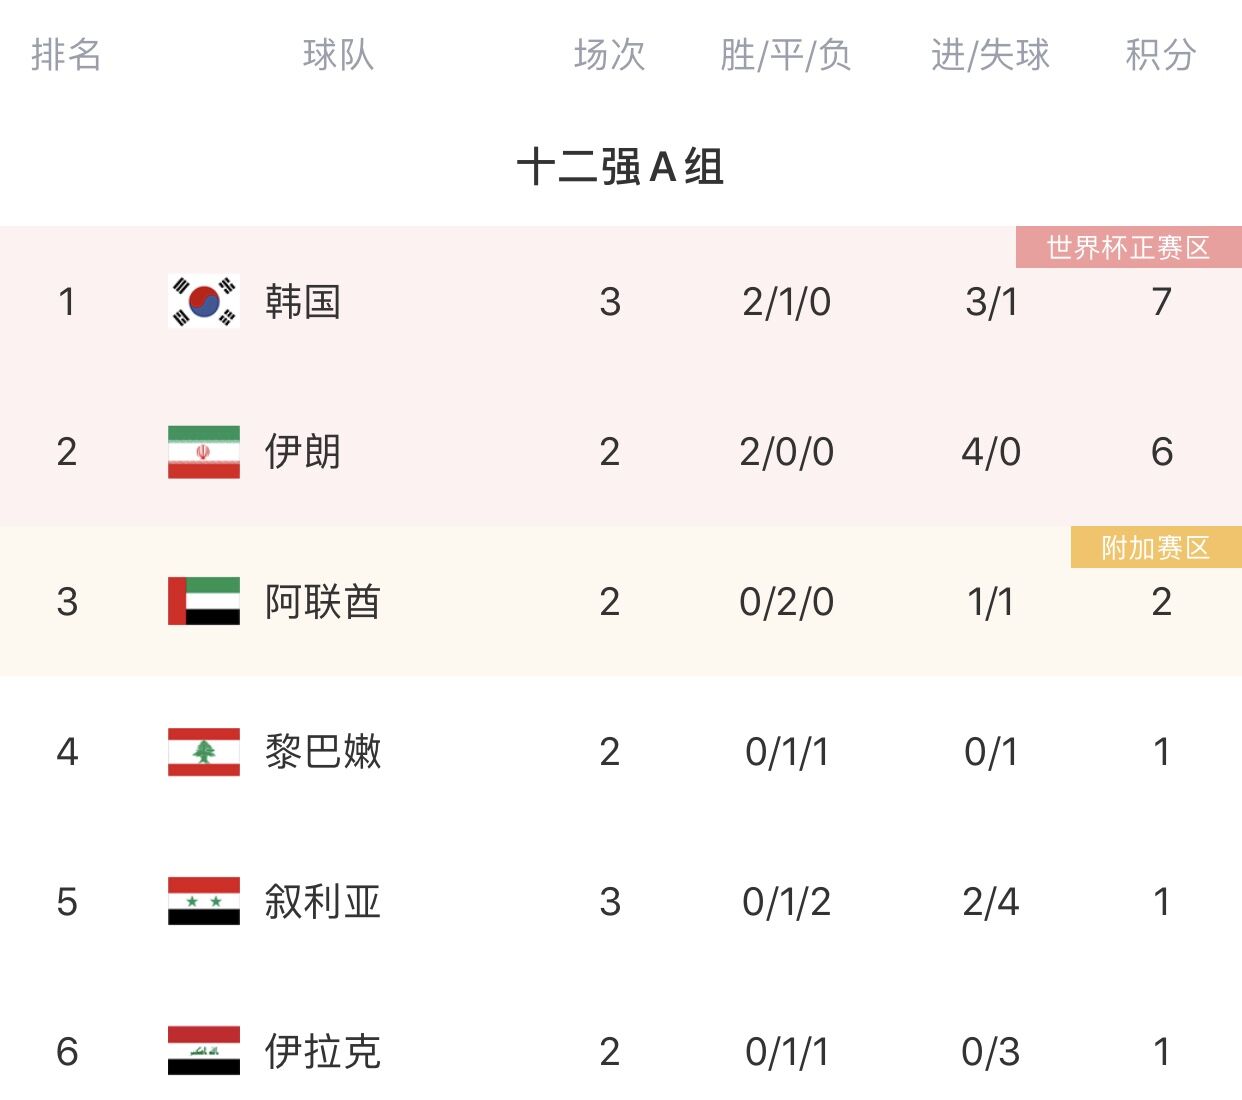1242x1100 pixels.
Task: Click the Lebanon flag icon
Action: coord(204,752)
